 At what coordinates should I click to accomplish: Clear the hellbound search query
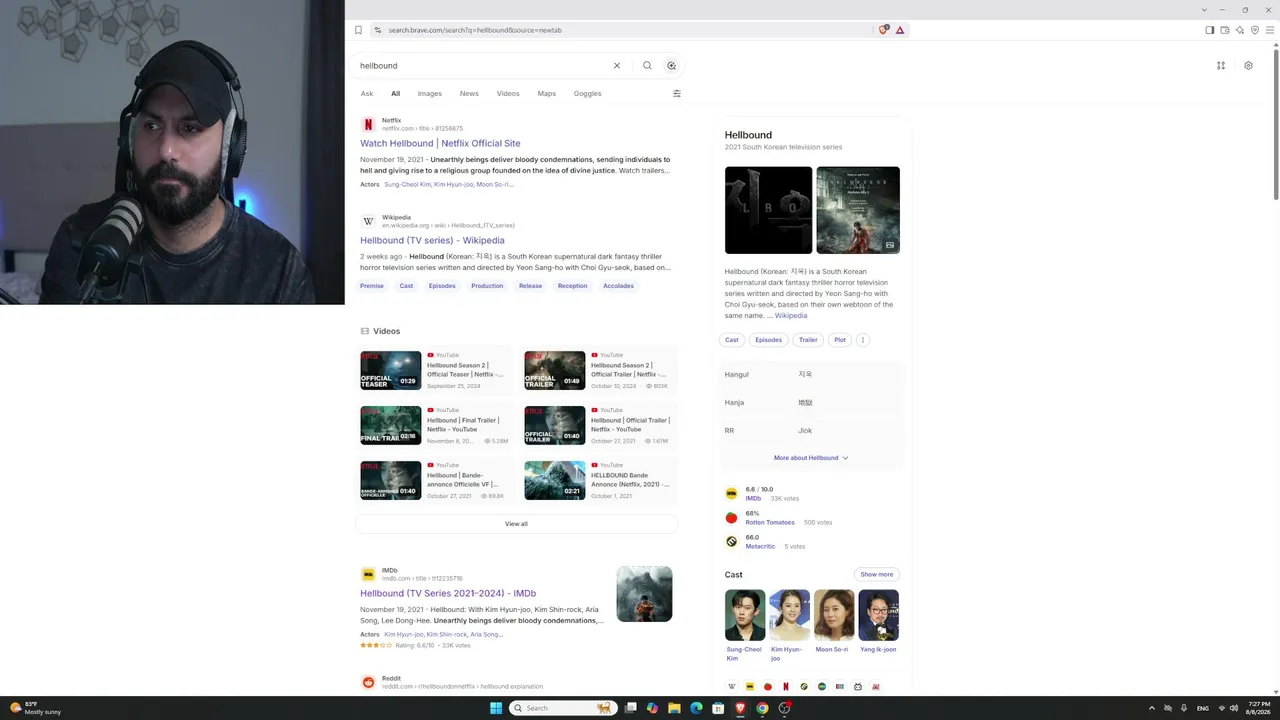[x=617, y=66]
